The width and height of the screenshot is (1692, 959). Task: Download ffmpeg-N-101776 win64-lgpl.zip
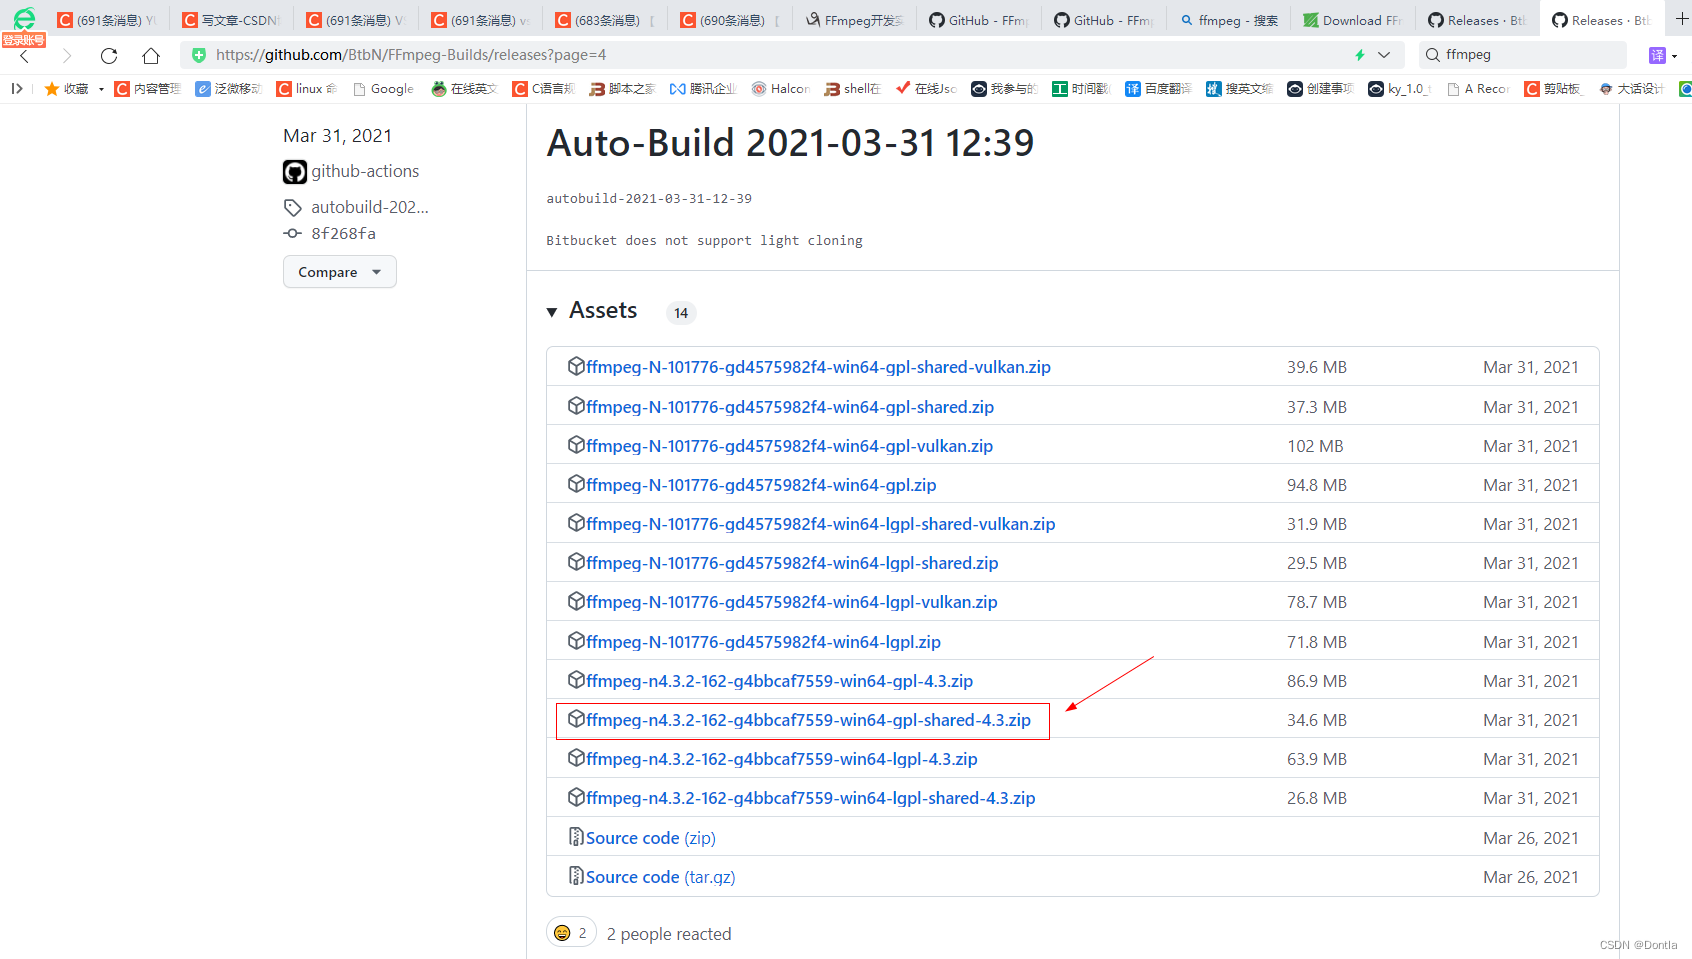tap(763, 642)
